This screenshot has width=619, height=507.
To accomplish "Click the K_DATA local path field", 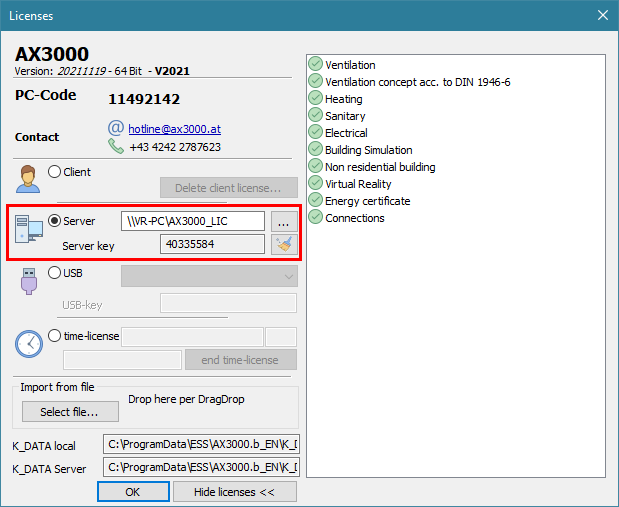I will coord(201,444).
